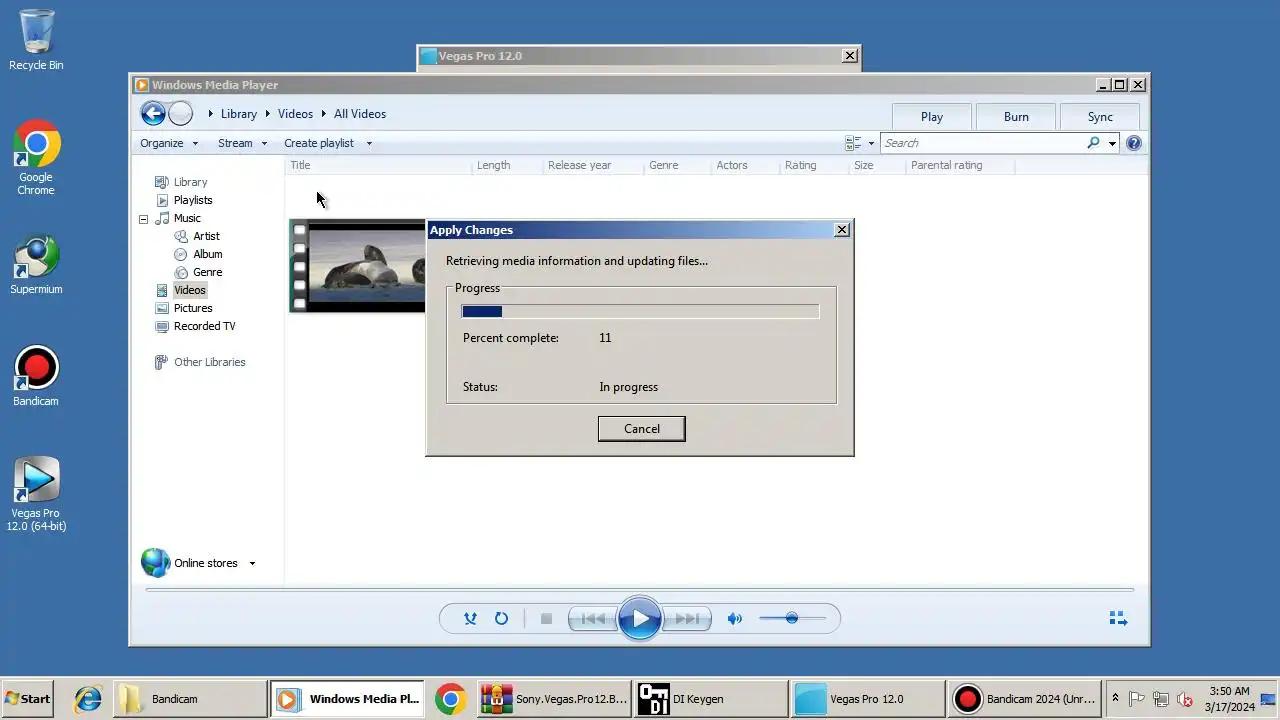The height and width of the screenshot is (720, 1280).
Task: Close the Apply Changes dialog
Action: 842,230
